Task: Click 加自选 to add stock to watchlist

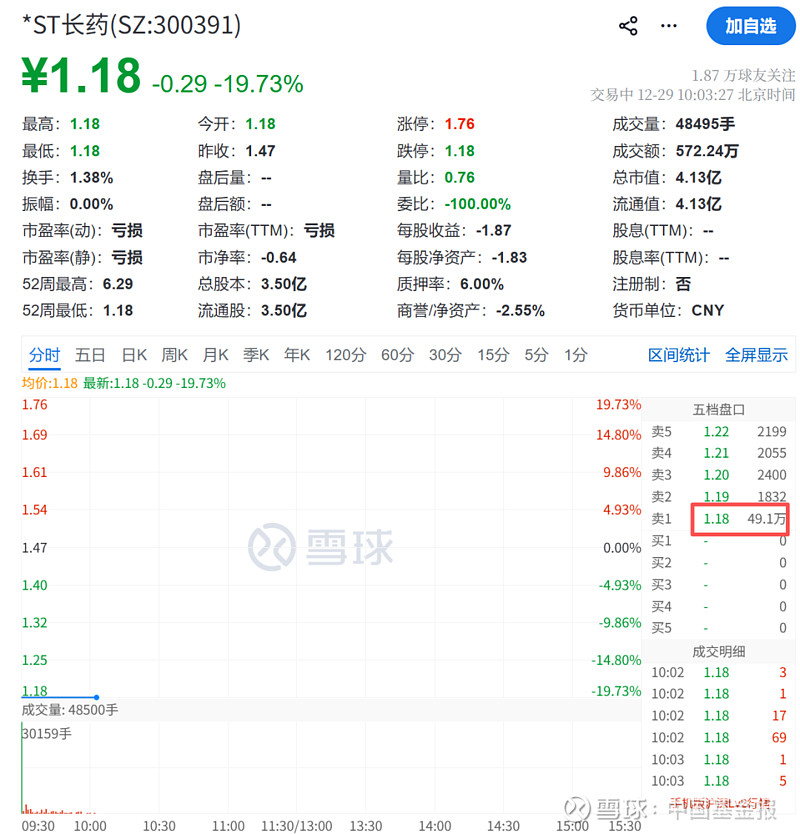Action: (x=751, y=26)
